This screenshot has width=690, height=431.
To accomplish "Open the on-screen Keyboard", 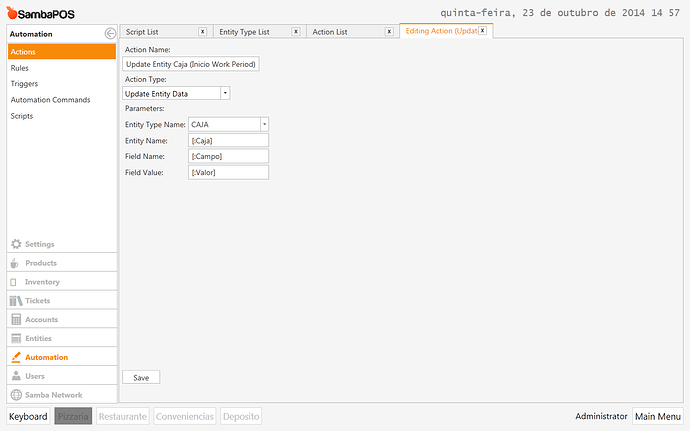I will (28, 416).
